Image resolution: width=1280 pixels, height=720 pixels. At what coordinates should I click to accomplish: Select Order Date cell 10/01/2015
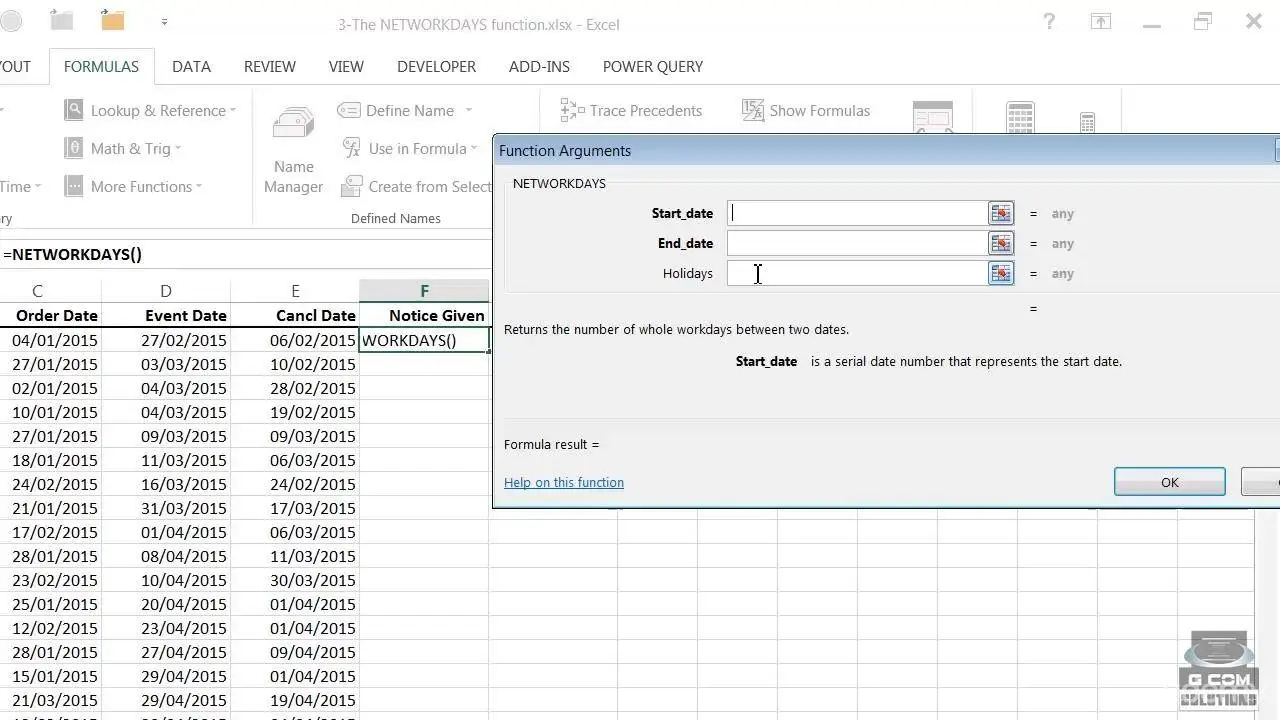[x=50, y=412]
